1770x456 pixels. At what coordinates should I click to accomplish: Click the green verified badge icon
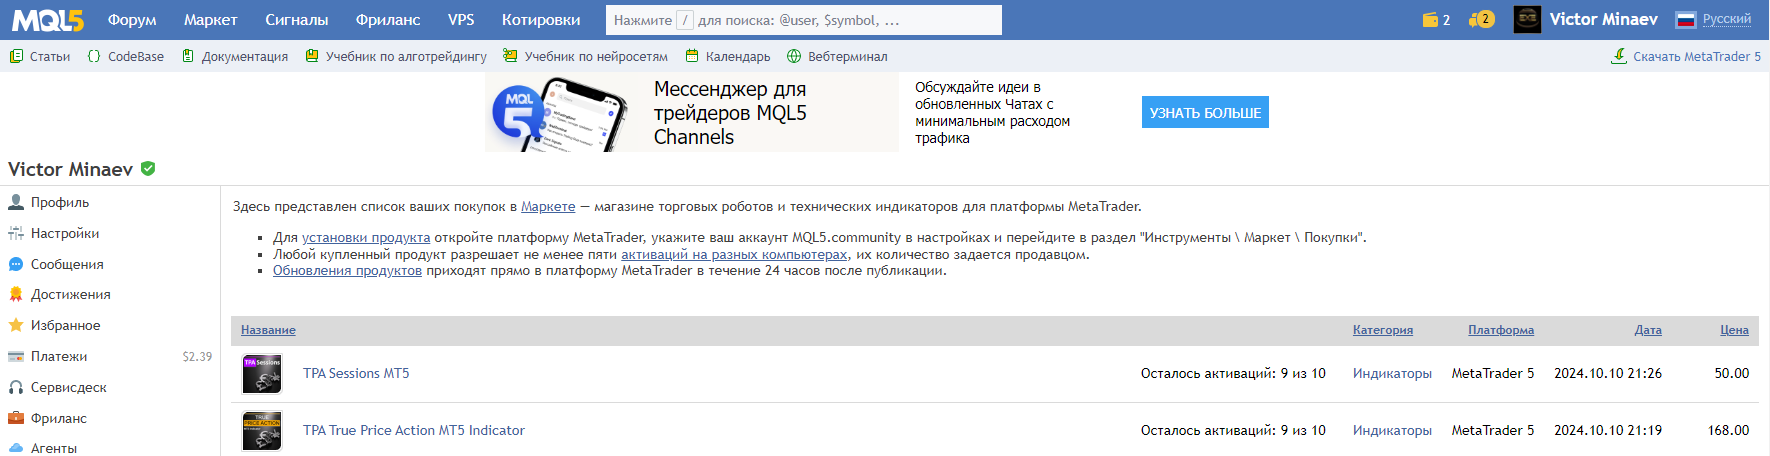148,169
